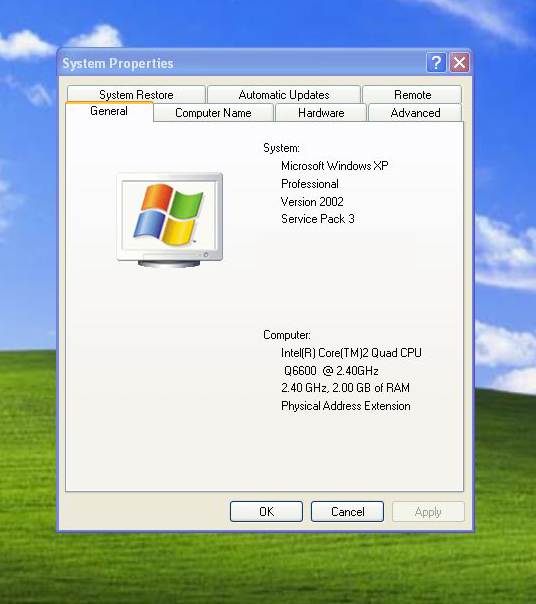Image resolution: width=536 pixels, height=604 pixels.
Task: Confirm with the OK button
Action: pos(266,512)
